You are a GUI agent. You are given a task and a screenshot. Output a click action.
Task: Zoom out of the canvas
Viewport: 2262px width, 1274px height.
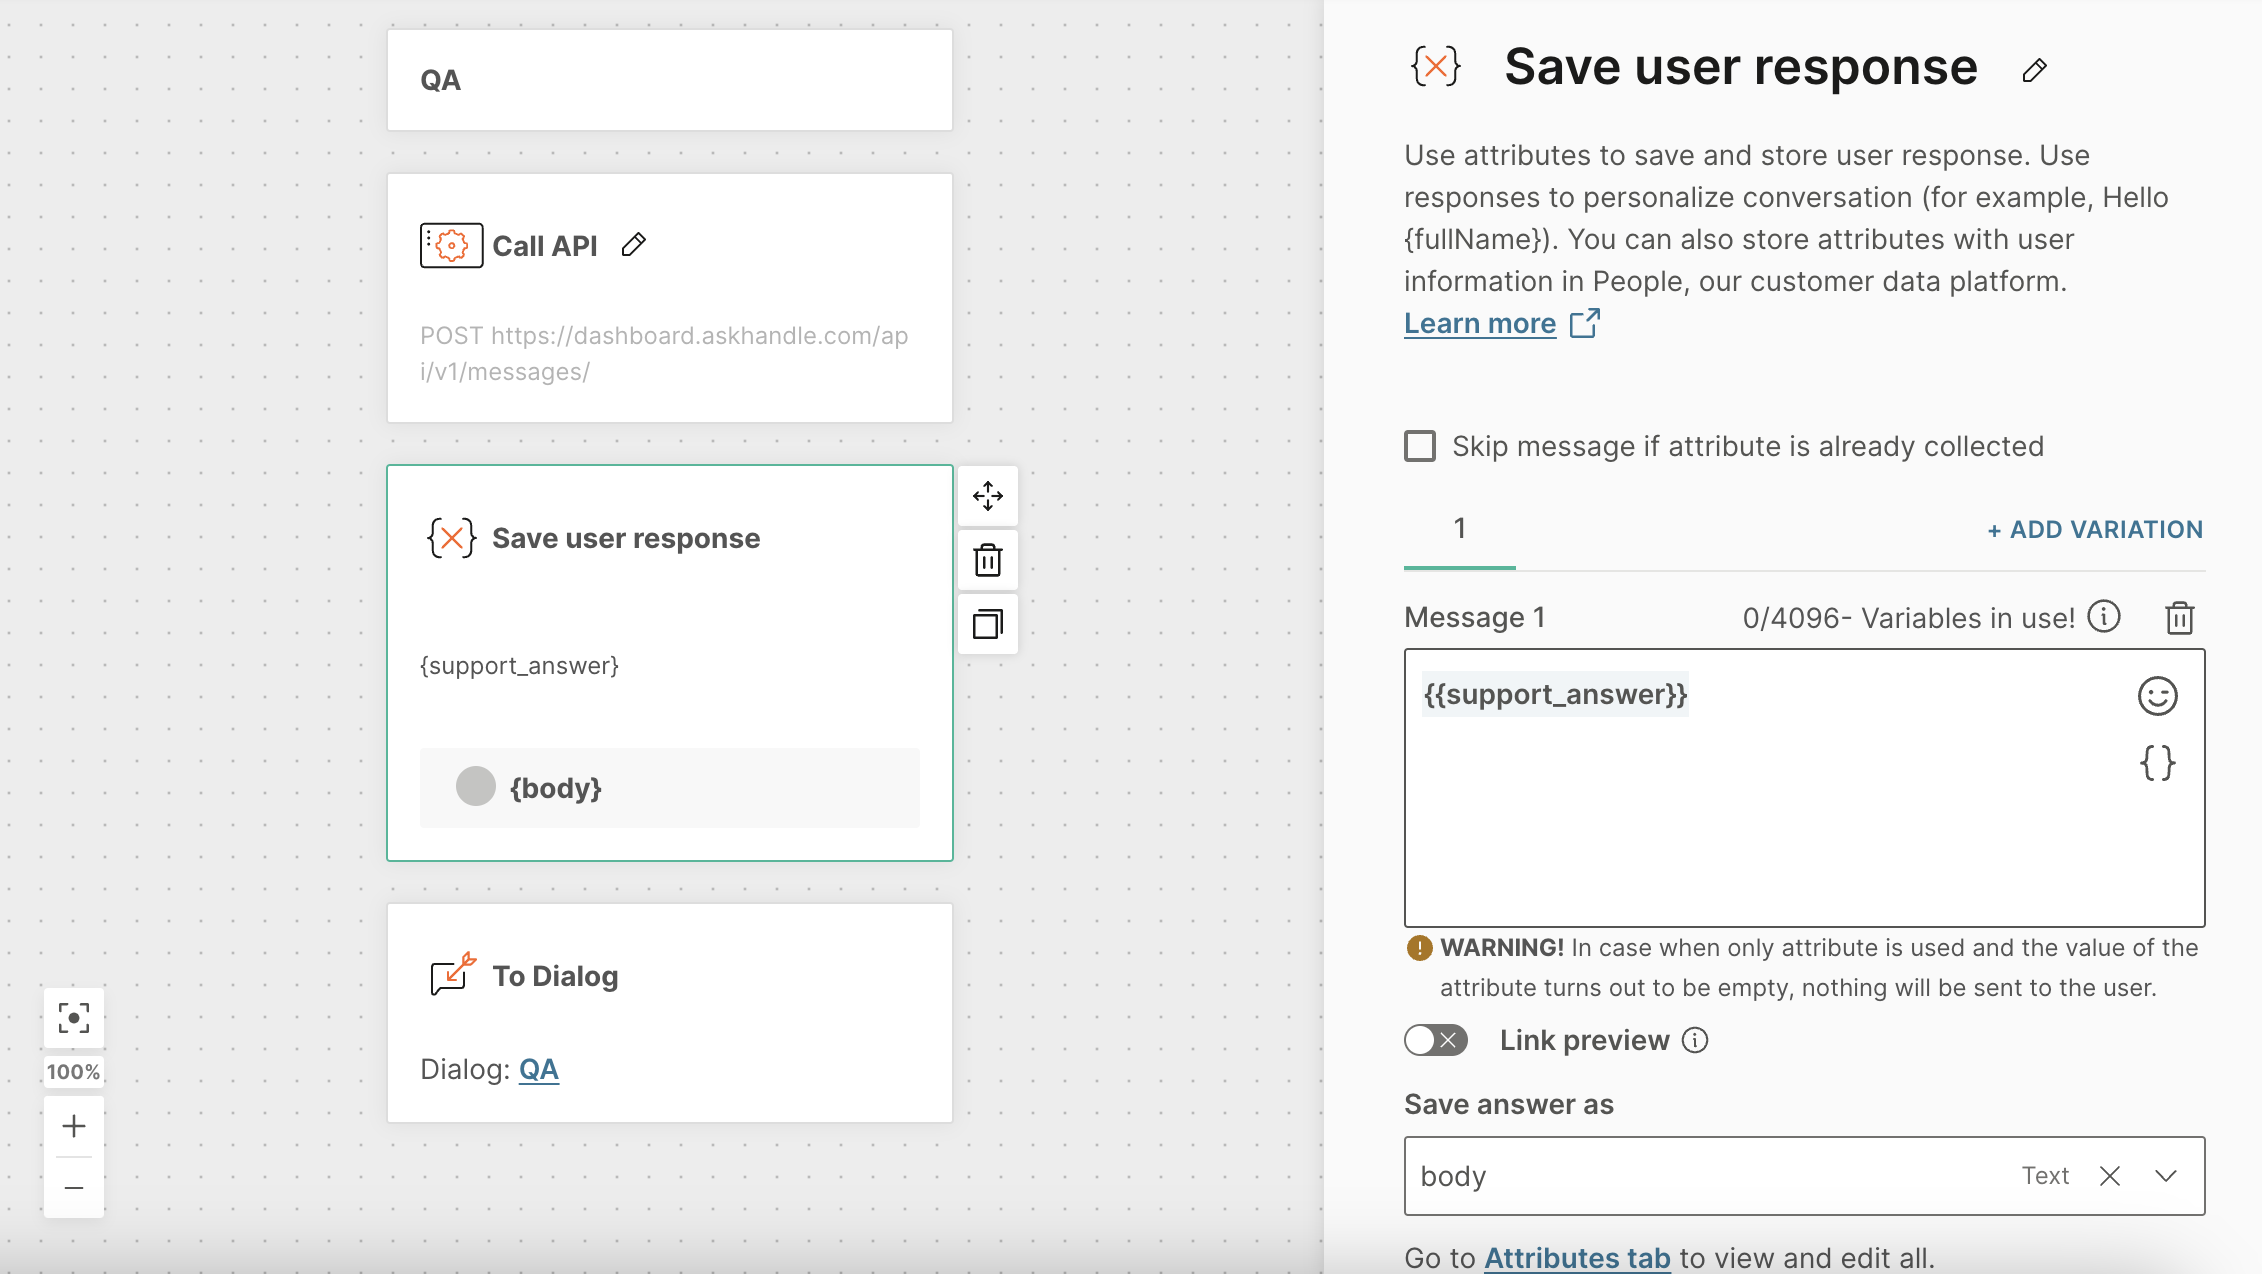point(74,1188)
